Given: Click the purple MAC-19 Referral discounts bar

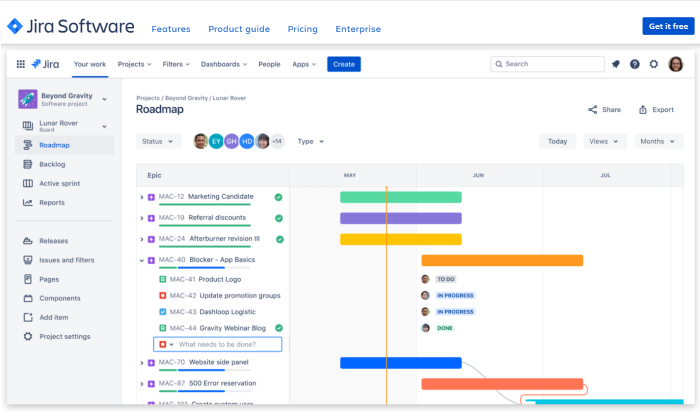Looking at the screenshot, I should 400,218.
